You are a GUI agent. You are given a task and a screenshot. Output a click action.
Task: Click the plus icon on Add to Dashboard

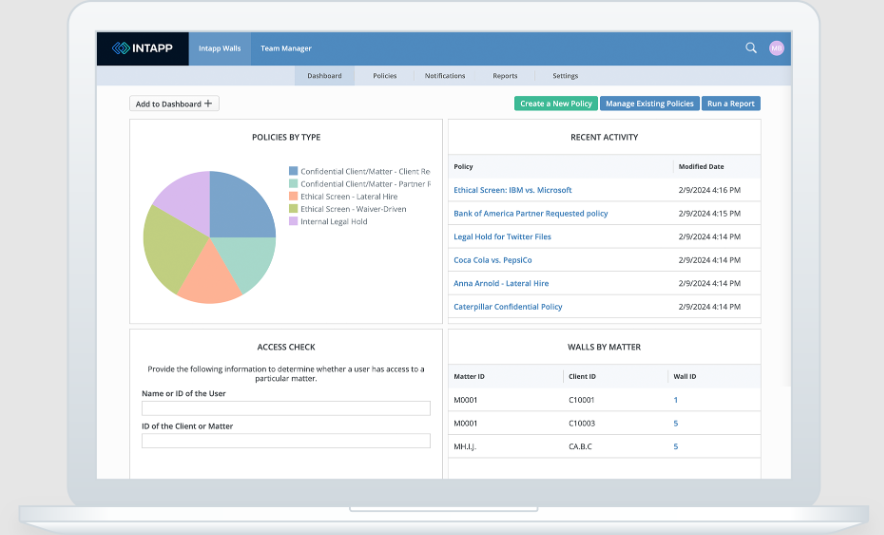click(208, 104)
